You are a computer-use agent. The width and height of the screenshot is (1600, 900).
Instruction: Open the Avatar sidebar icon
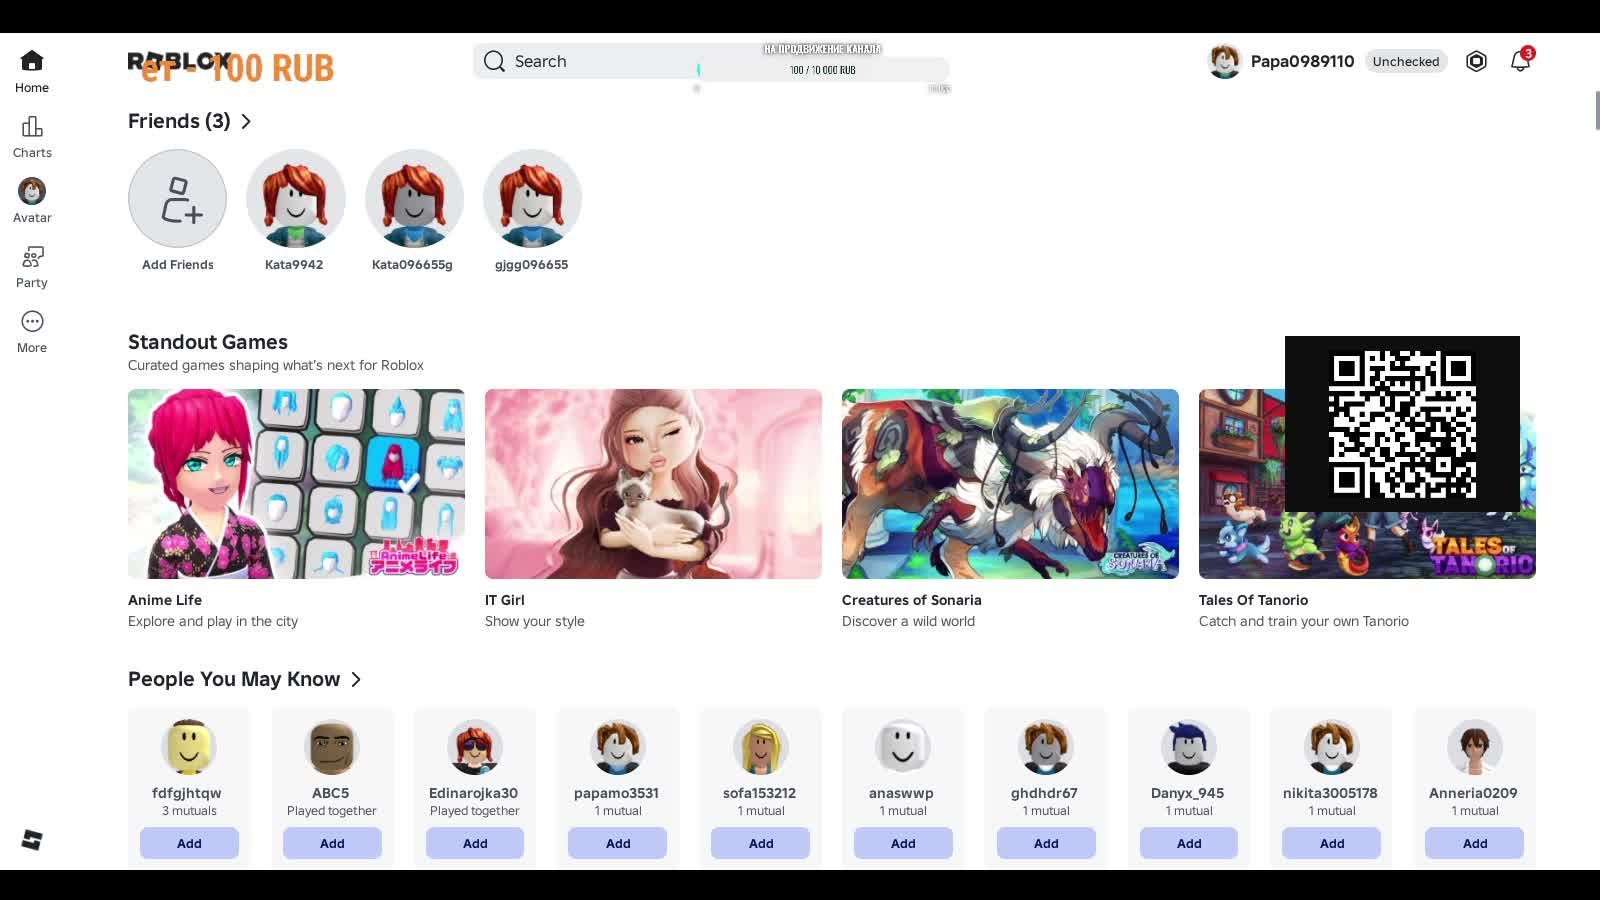[x=32, y=191]
